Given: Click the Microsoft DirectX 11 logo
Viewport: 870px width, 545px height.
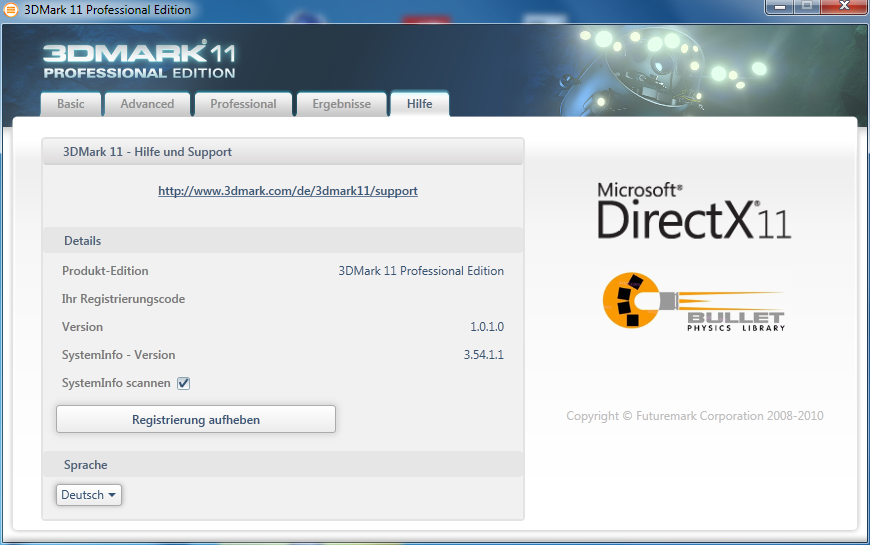Looking at the screenshot, I should coord(694,211).
